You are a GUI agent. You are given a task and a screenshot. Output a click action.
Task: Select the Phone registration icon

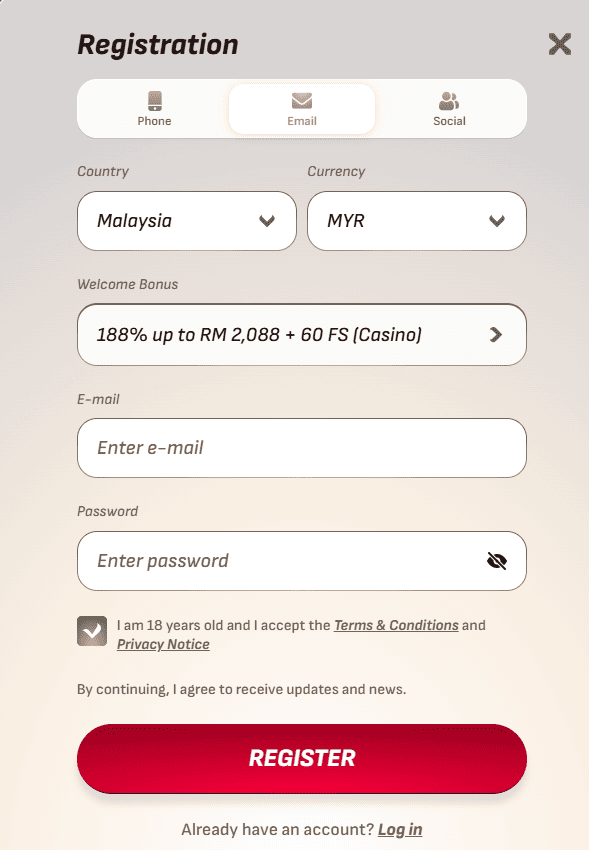pyautogui.click(x=154, y=100)
